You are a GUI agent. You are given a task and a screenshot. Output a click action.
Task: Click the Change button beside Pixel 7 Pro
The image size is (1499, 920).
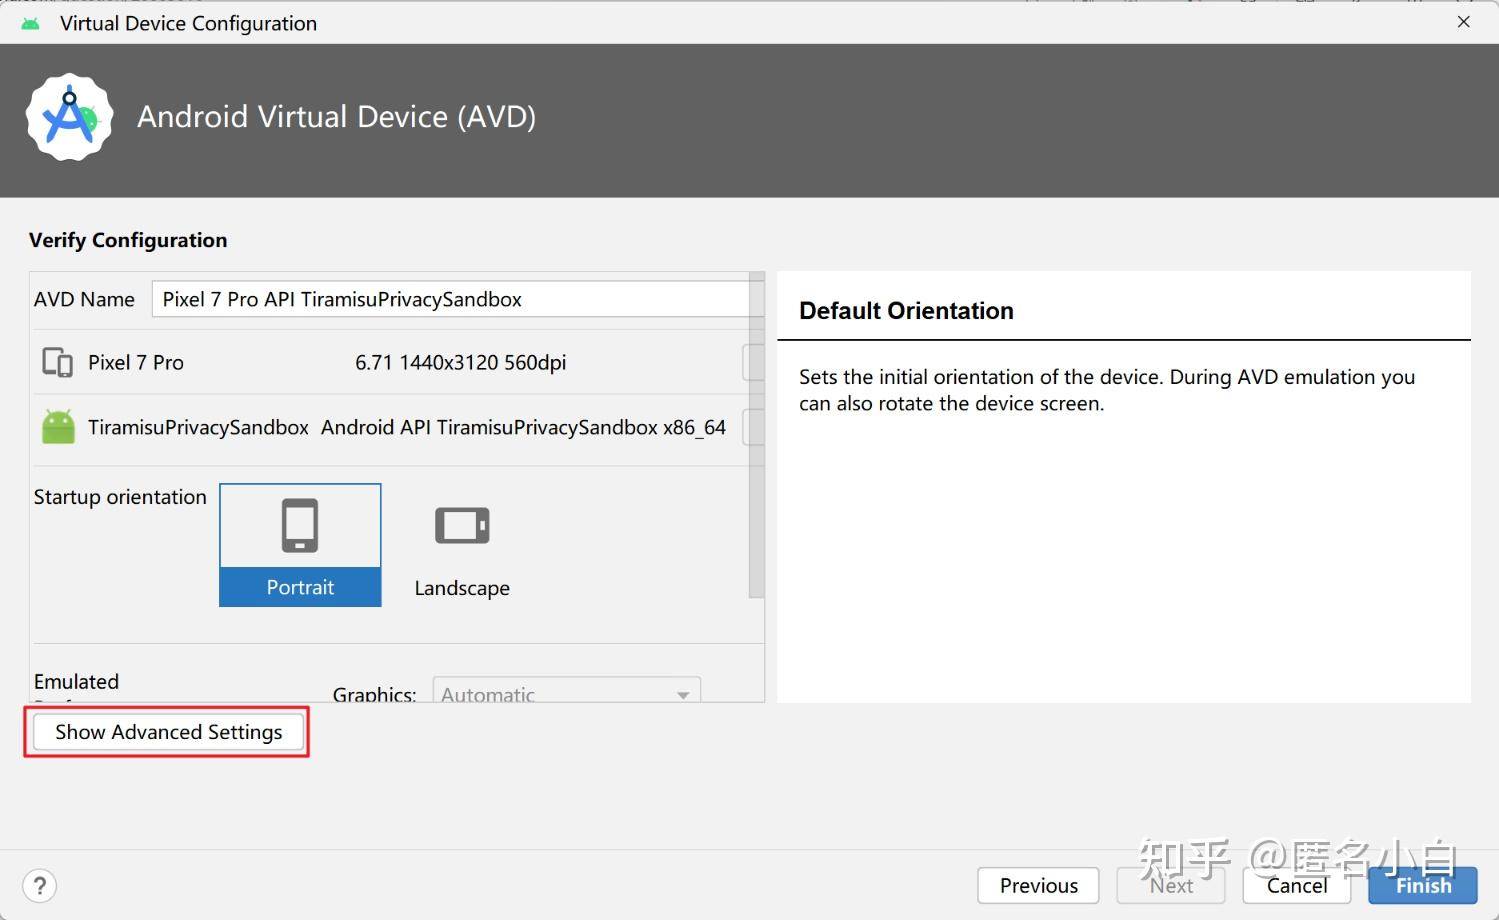(x=753, y=362)
